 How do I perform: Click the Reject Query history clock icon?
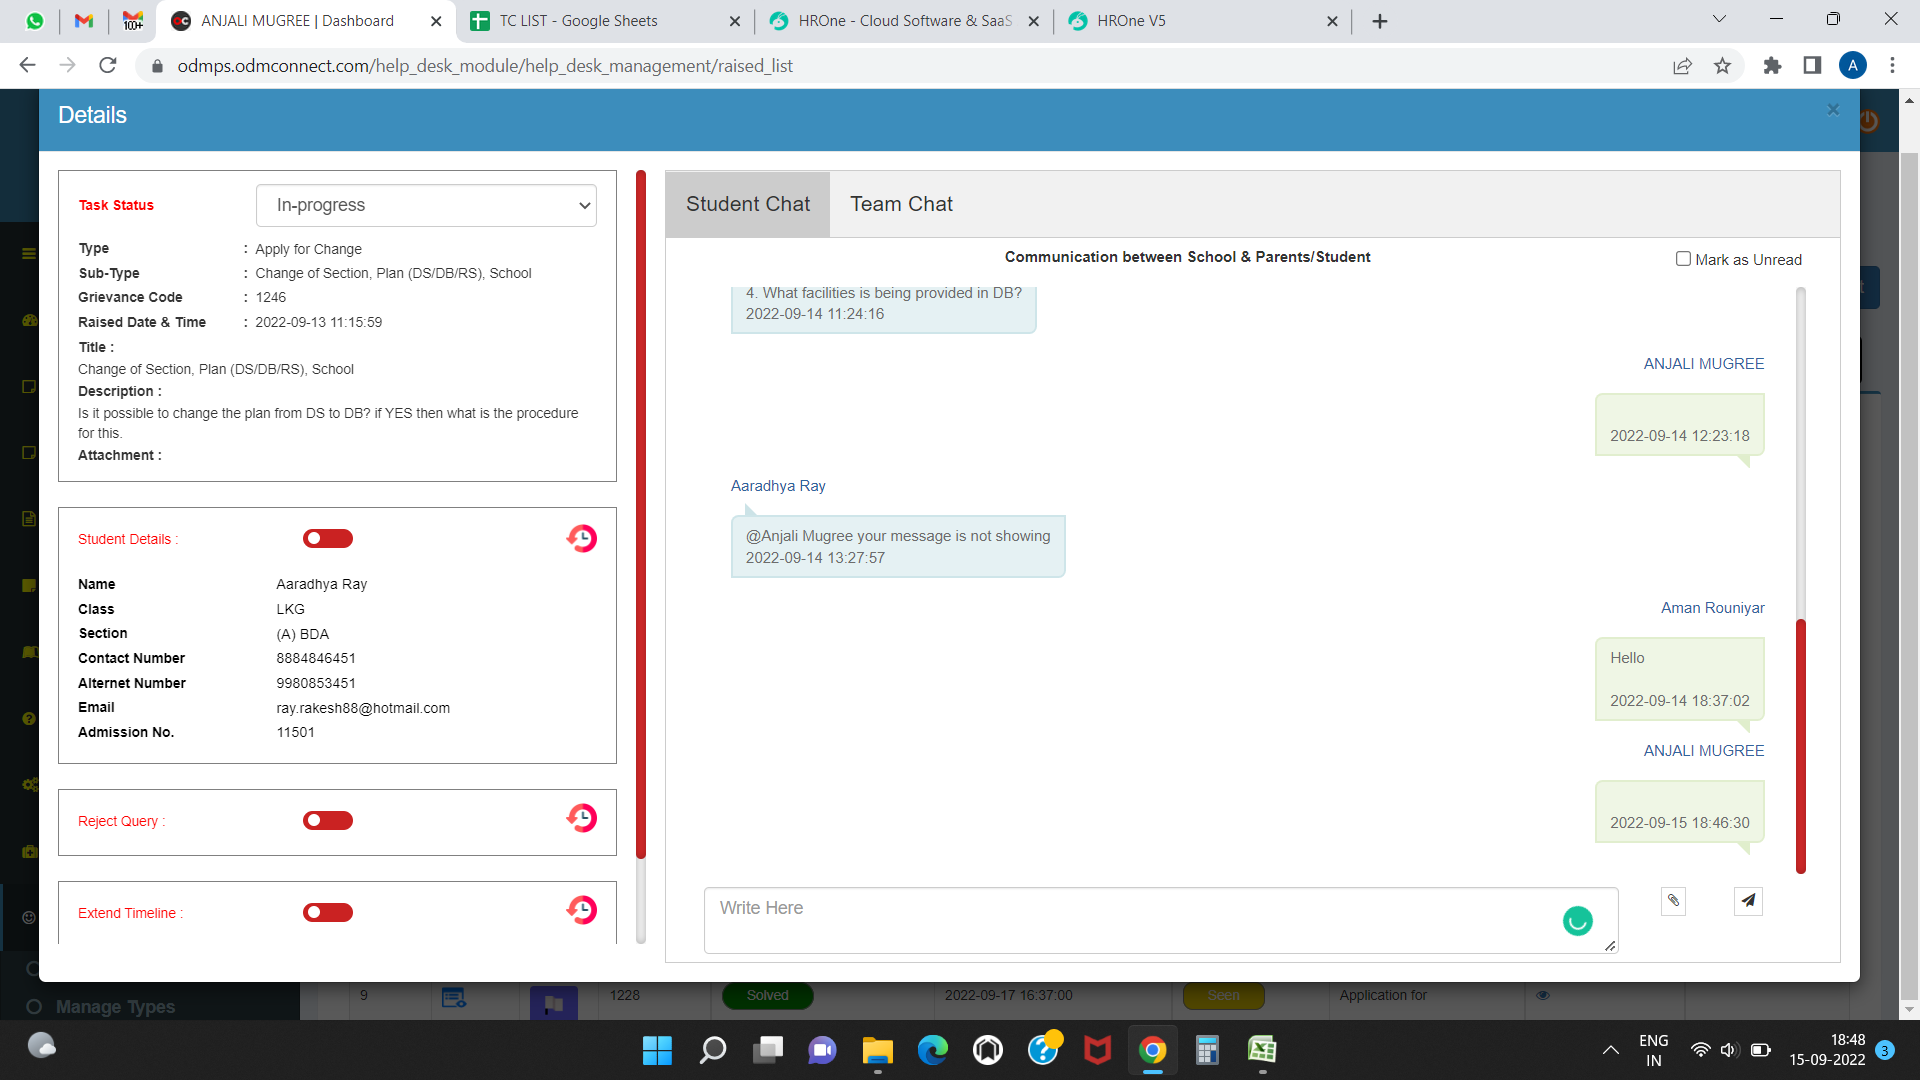click(x=581, y=819)
